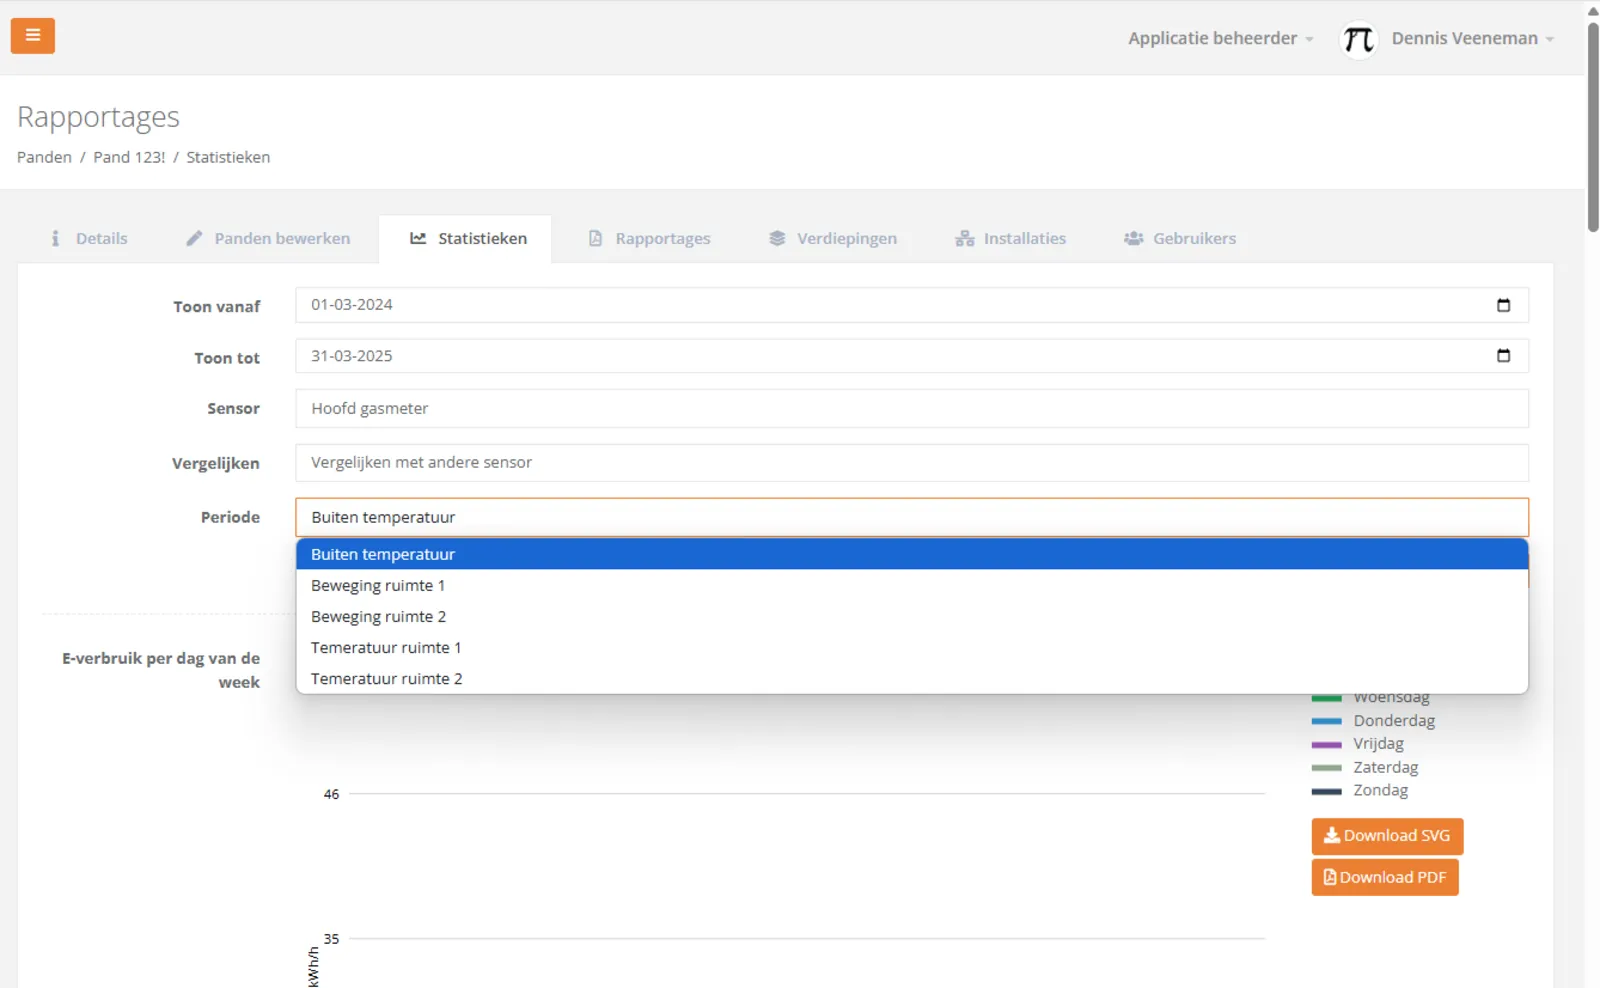Toggle Donderdag legend series
The image size is (1600, 988).
(1373, 720)
